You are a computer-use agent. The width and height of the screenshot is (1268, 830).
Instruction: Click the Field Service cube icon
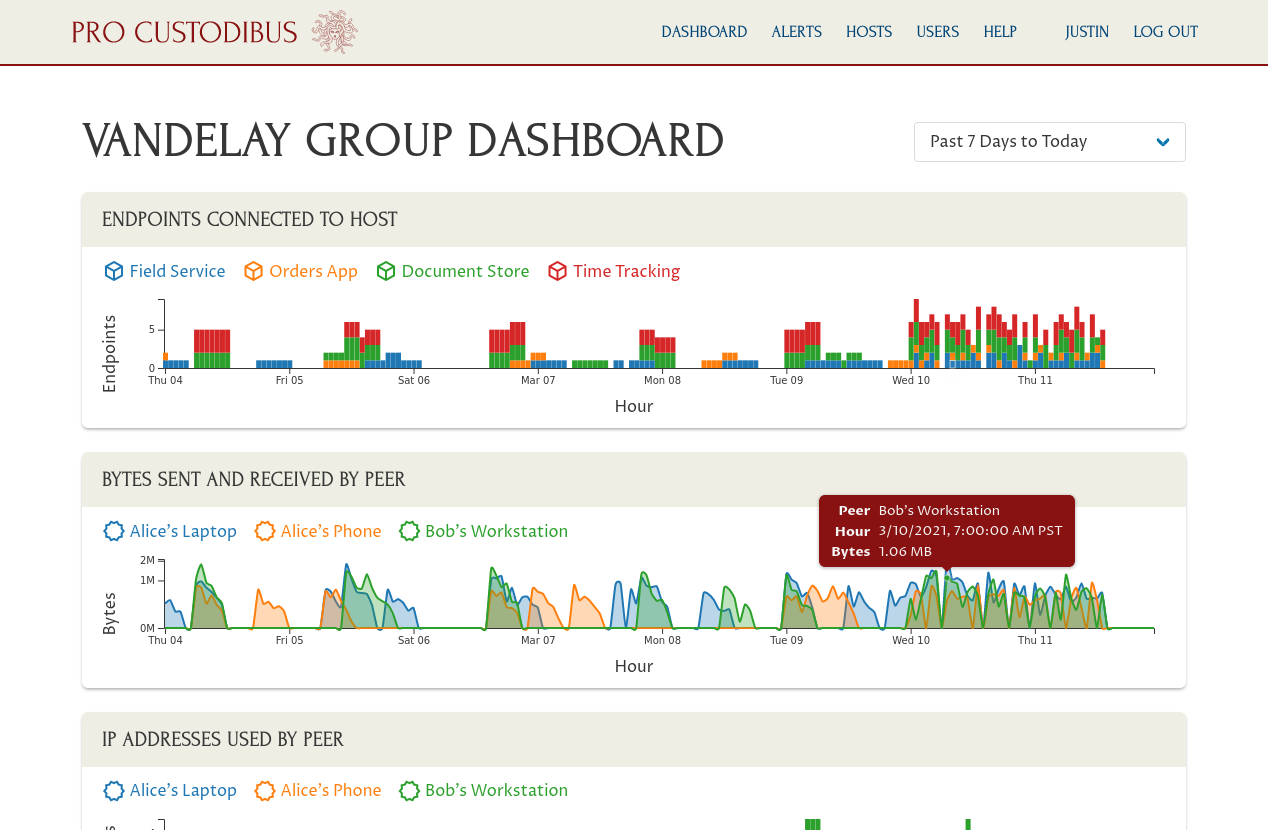114,271
